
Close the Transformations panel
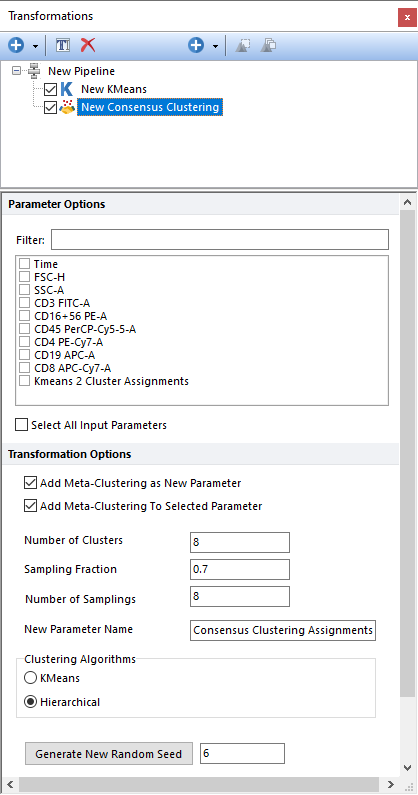pyautogui.click(x=407, y=17)
